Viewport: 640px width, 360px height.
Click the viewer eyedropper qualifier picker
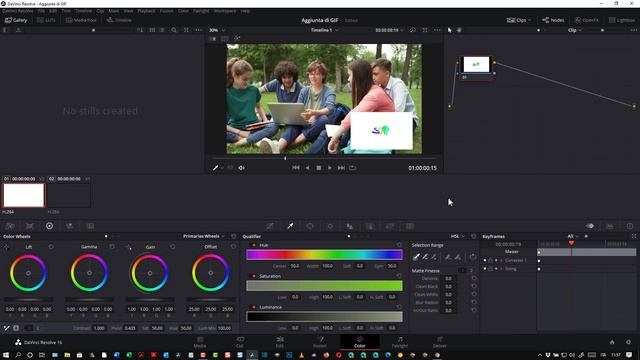tap(215, 168)
